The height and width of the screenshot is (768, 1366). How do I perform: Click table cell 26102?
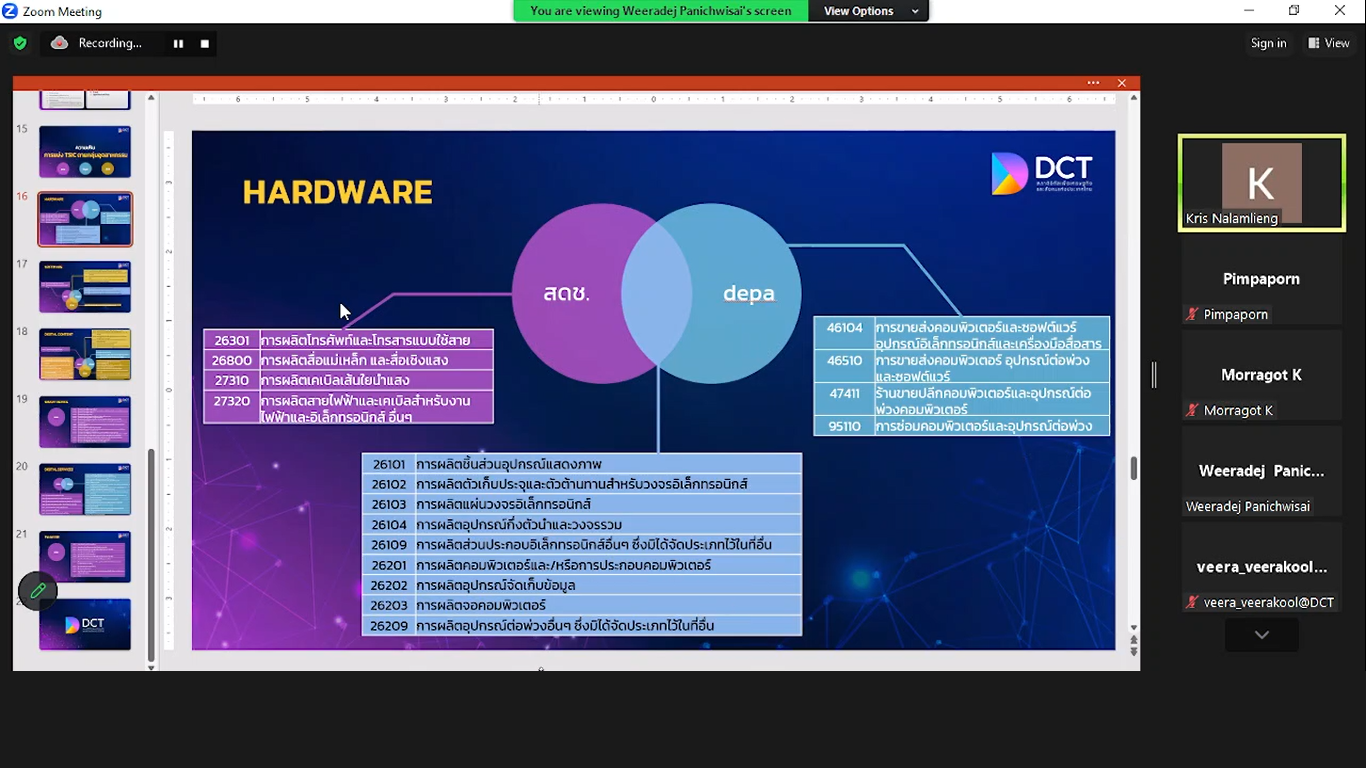pyautogui.click(x=388, y=484)
